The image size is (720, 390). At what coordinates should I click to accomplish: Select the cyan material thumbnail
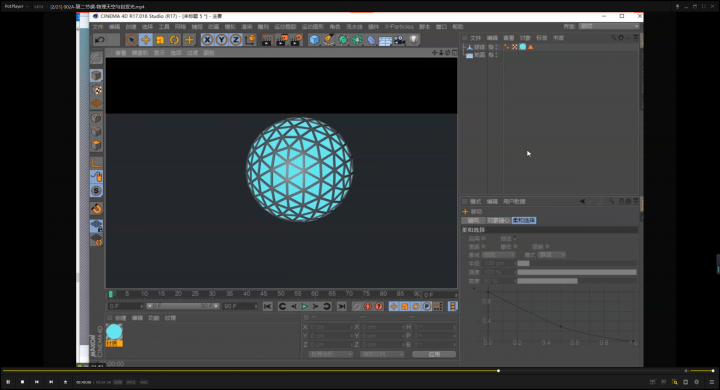click(114, 332)
